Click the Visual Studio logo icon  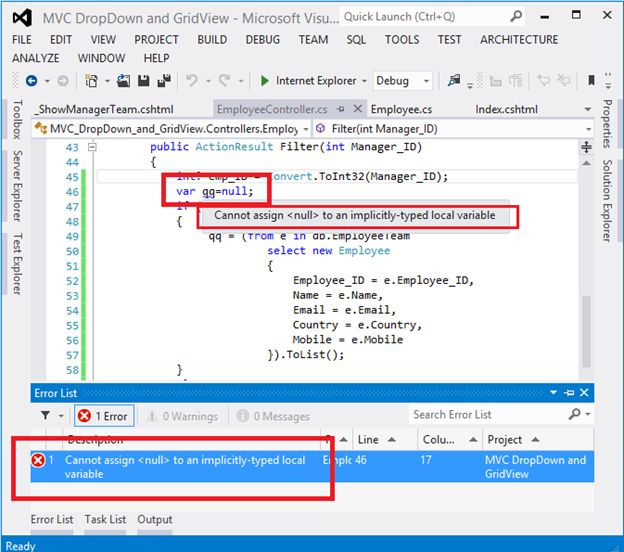point(22,18)
